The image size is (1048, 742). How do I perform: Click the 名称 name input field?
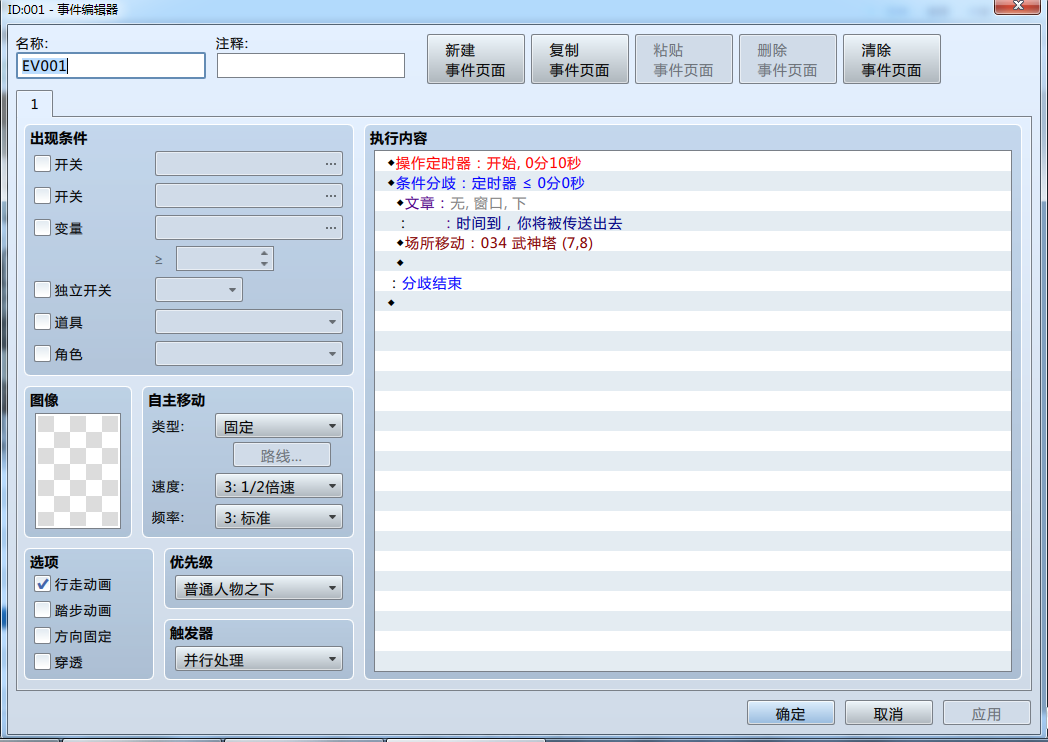(111, 66)
